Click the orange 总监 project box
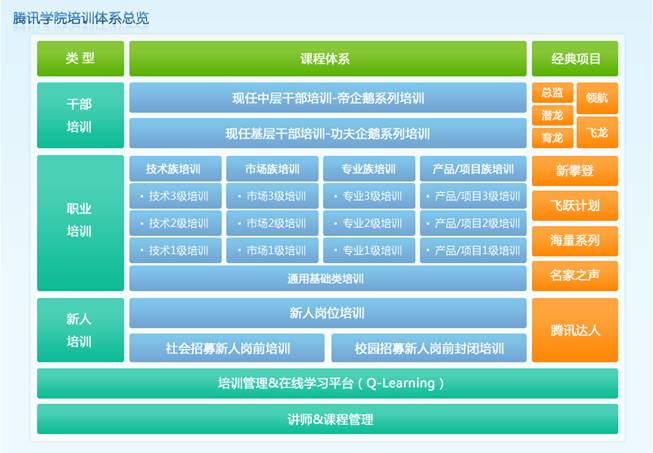 click(552, 92)
